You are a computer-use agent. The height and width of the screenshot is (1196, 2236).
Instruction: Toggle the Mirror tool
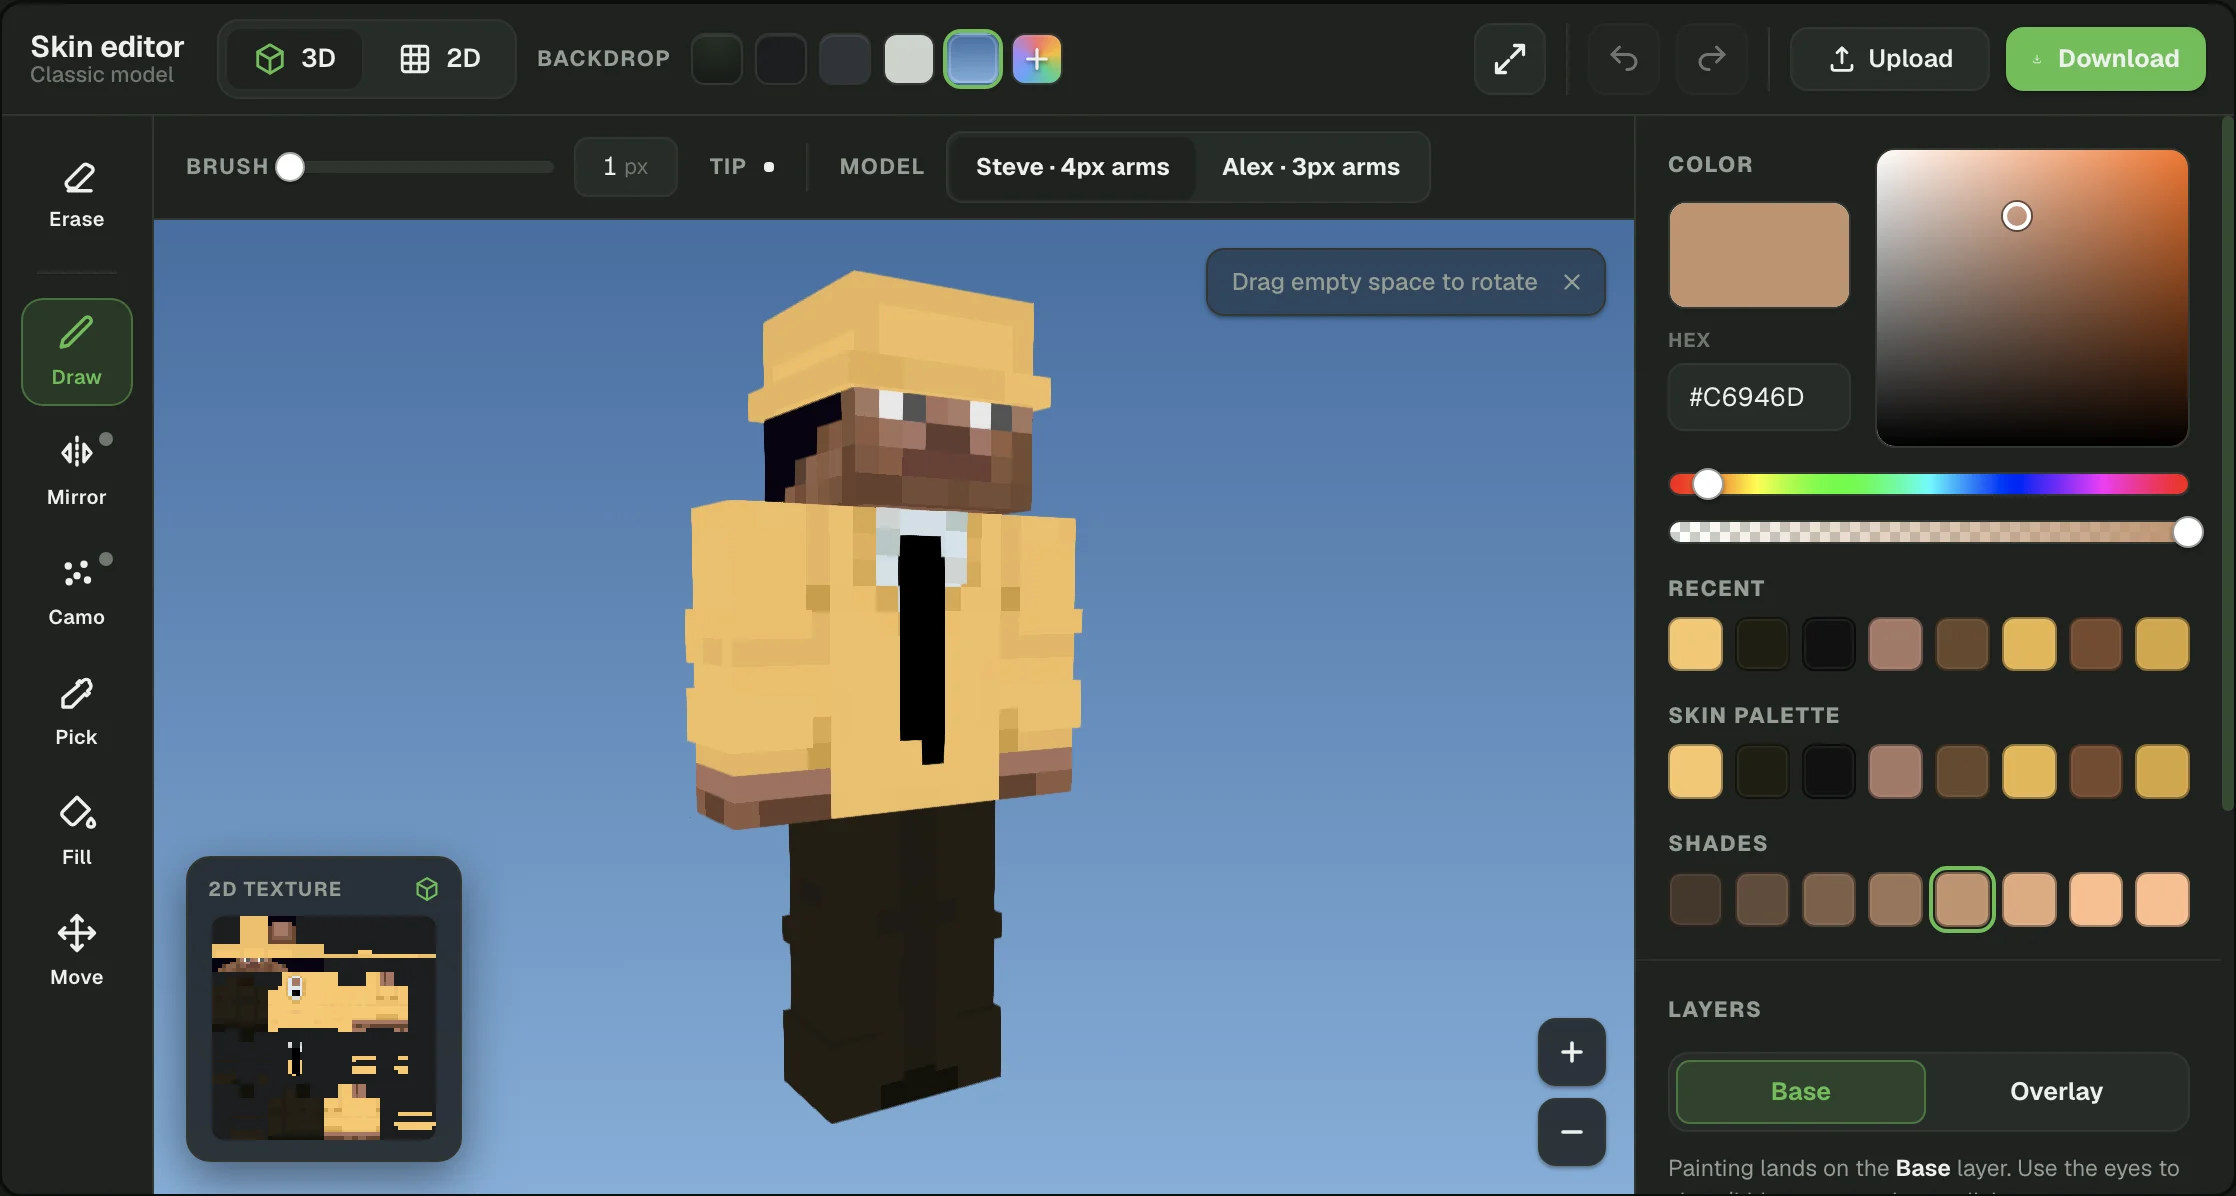[77, 471]
